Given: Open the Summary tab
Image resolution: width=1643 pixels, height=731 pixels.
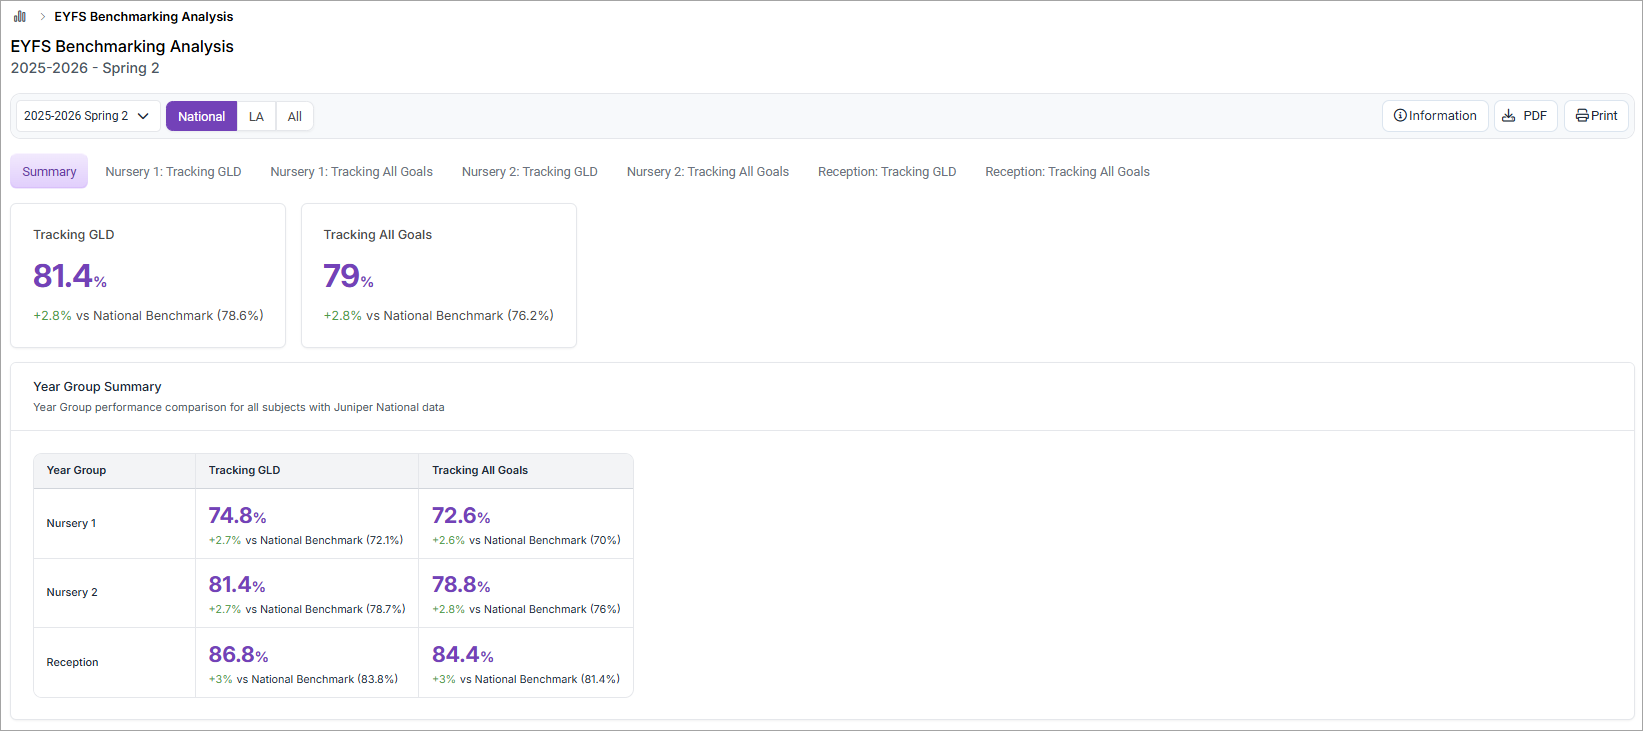Looking at the screenshot, I should click(x=49, y=171).
